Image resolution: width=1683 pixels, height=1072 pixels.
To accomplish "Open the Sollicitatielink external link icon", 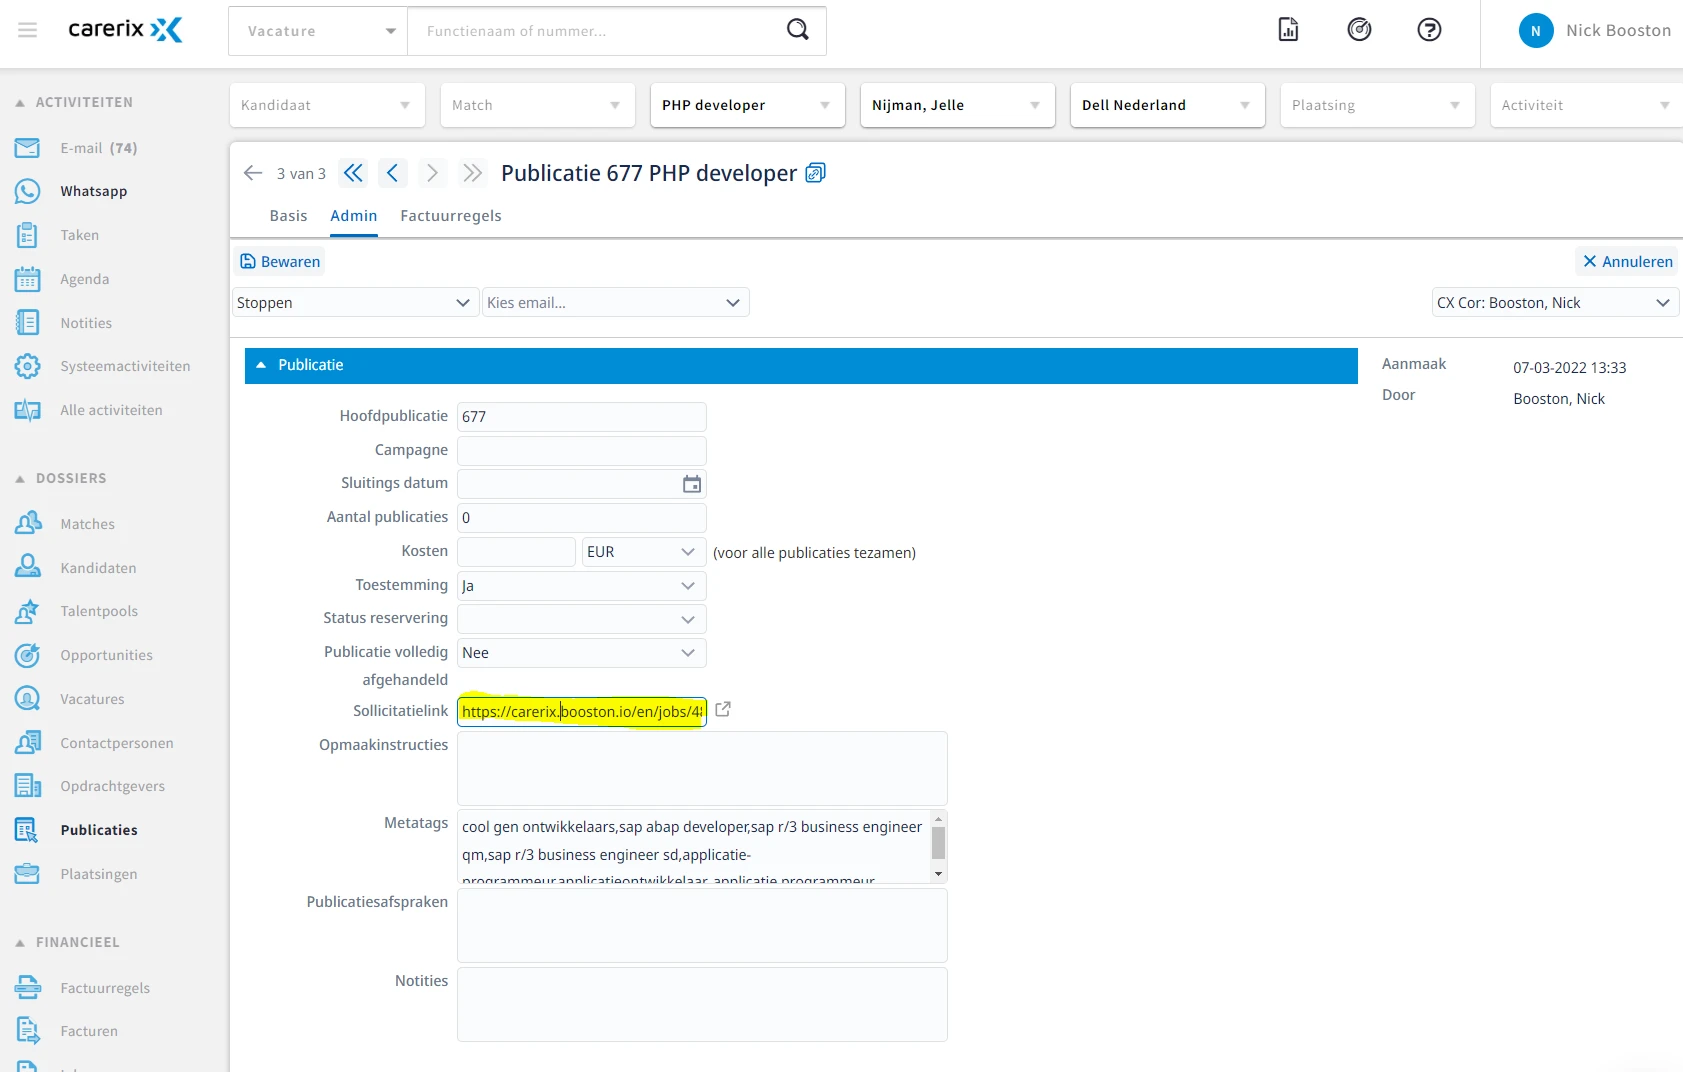I will click(723, 710).
